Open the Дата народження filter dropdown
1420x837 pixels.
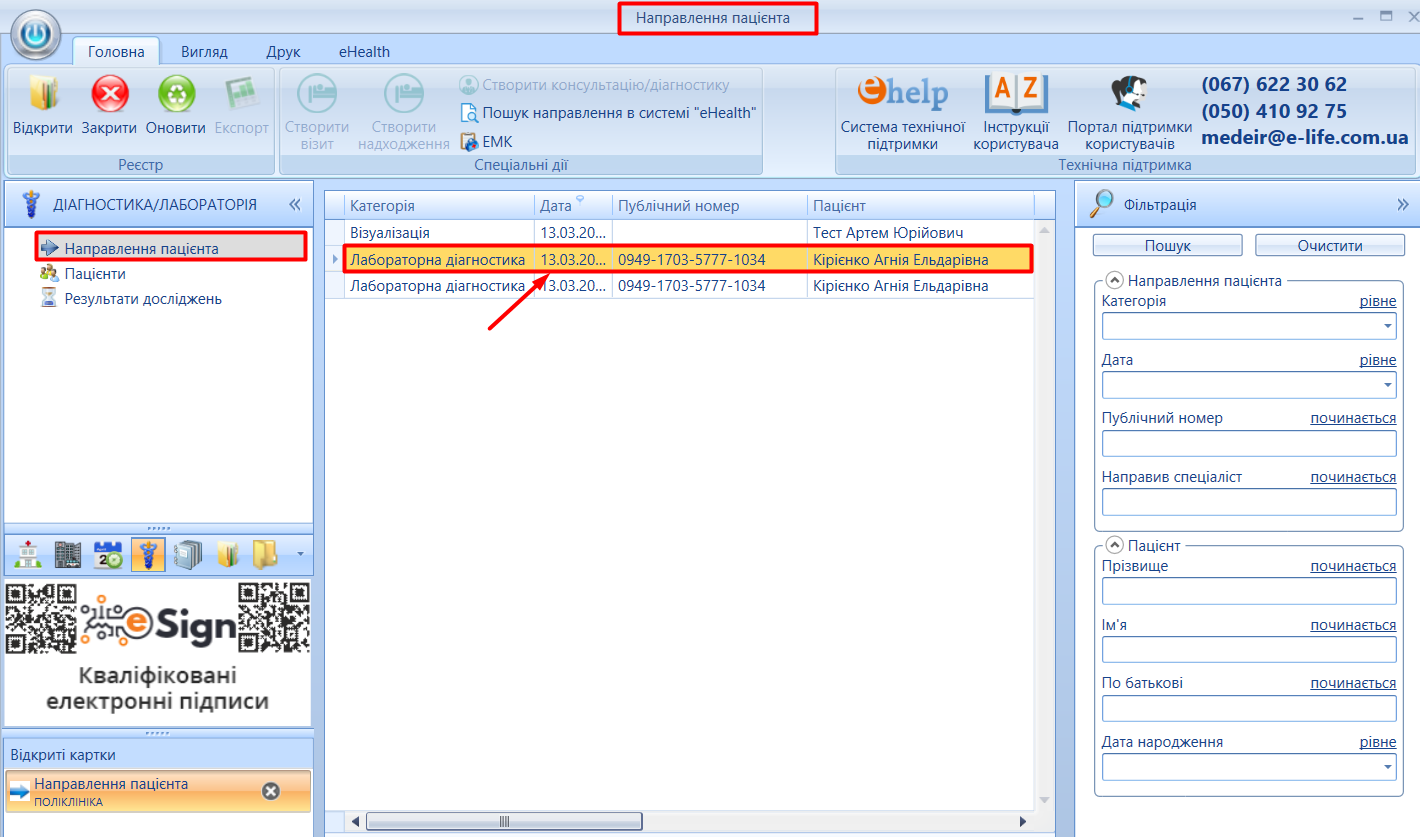pyautogui.click(x=1388, y=767)
